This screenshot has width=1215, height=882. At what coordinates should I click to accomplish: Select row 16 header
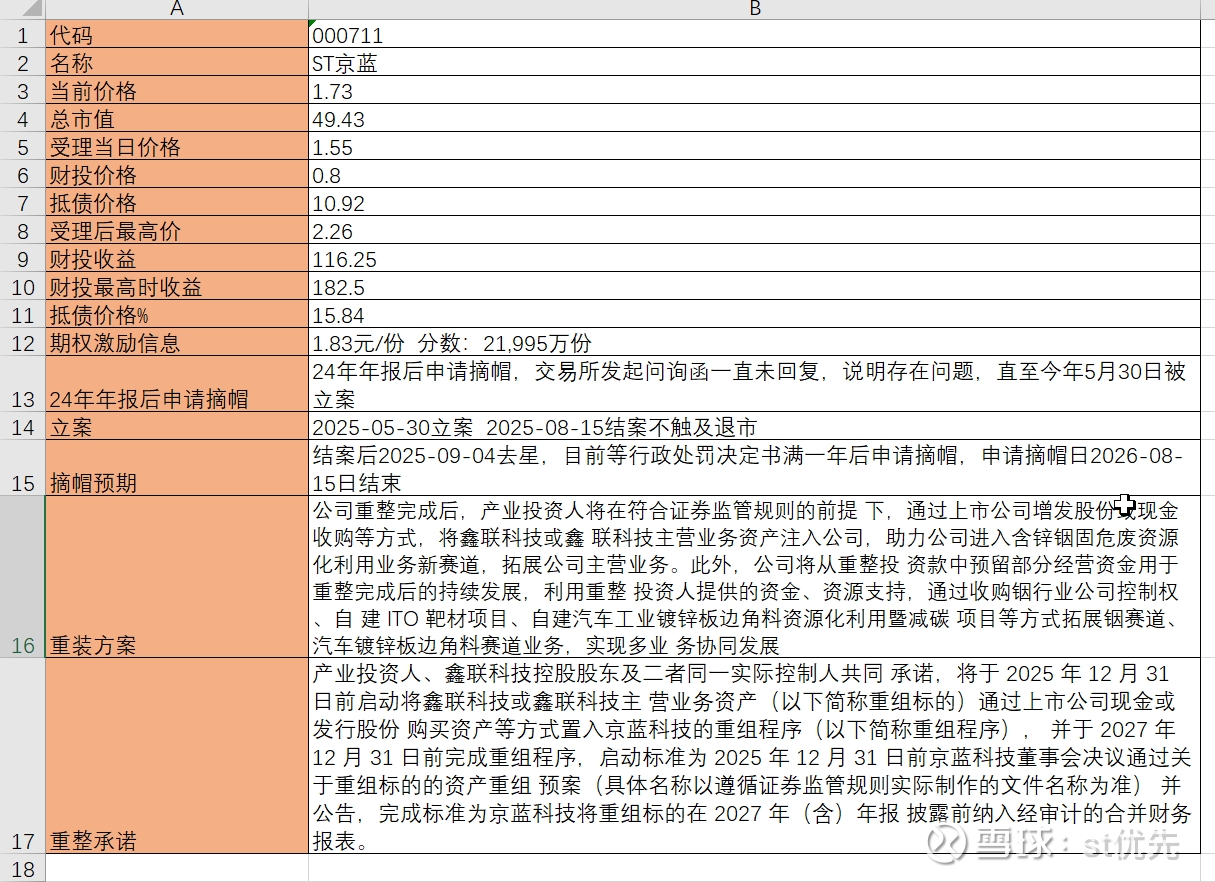point(22,576)
